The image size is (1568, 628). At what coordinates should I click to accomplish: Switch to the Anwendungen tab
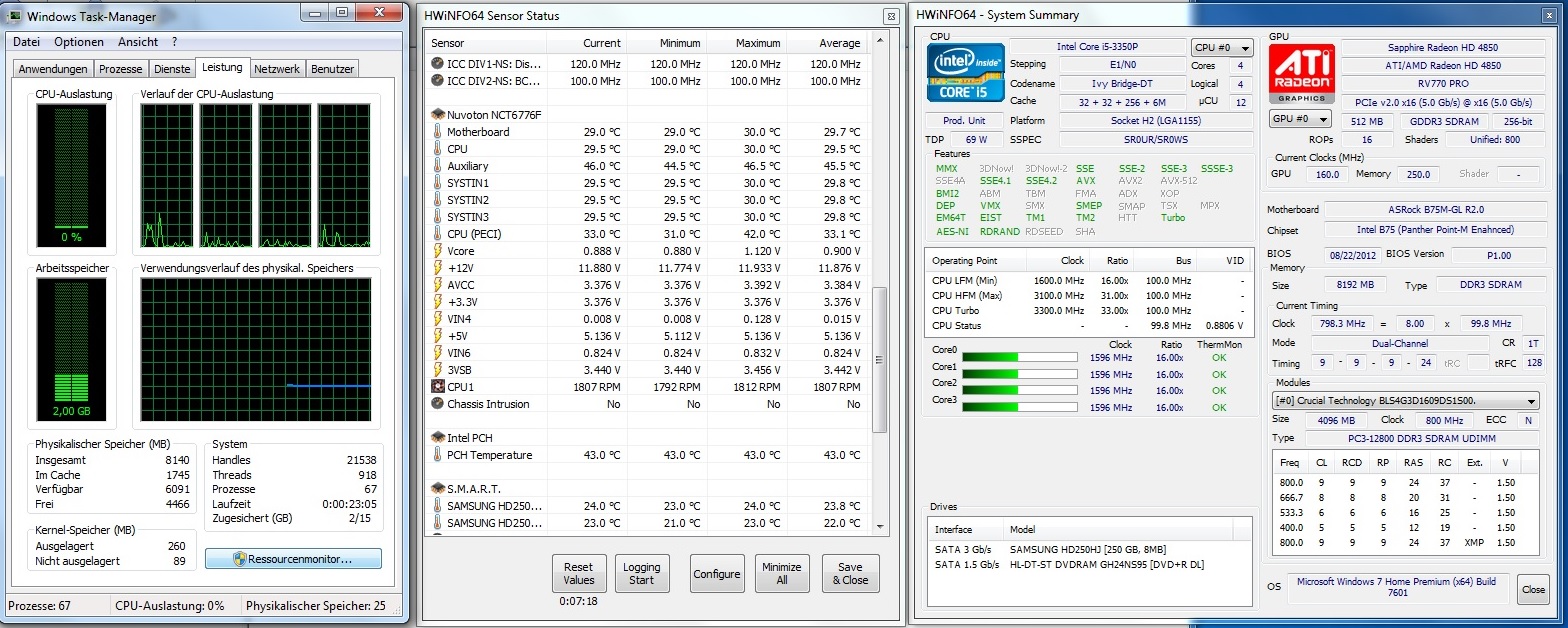(x=53, y=69)
